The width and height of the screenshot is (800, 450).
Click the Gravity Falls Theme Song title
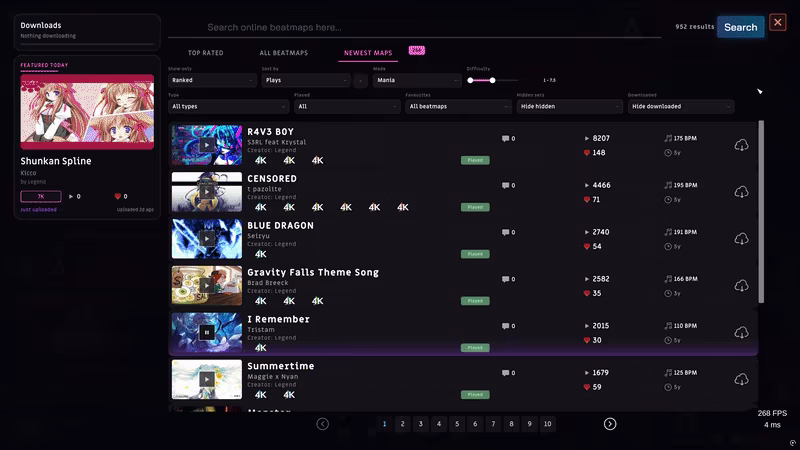pyautogui.click(x=313, y=272)
